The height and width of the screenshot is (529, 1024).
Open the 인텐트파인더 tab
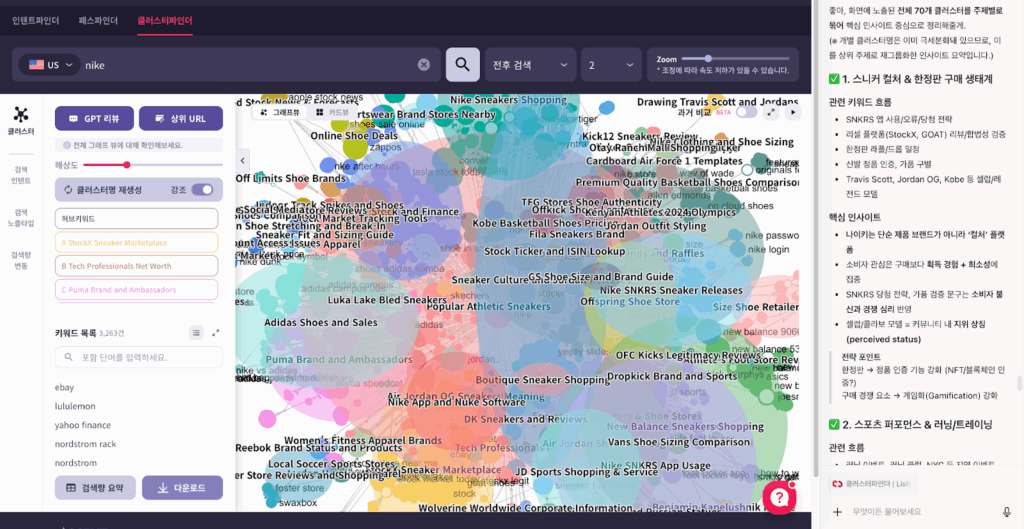click(35, 20)
